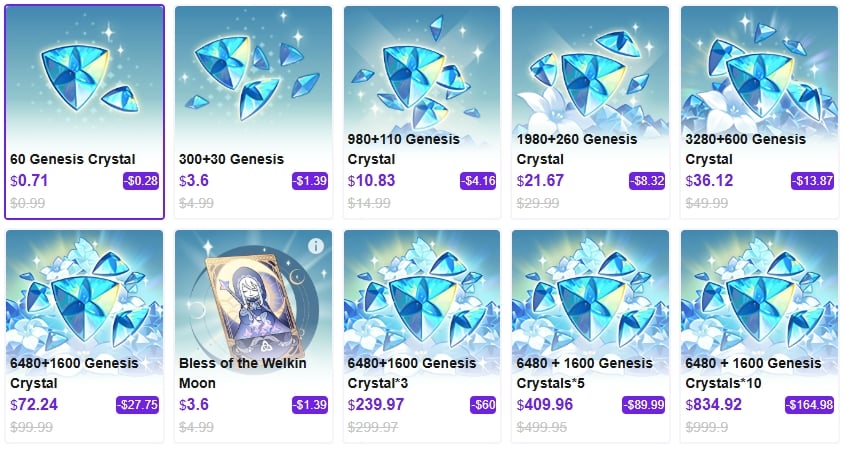Select the -$164.98 discount badge
The height and width of the screenshot is (450, 845).
coord(808,405)
